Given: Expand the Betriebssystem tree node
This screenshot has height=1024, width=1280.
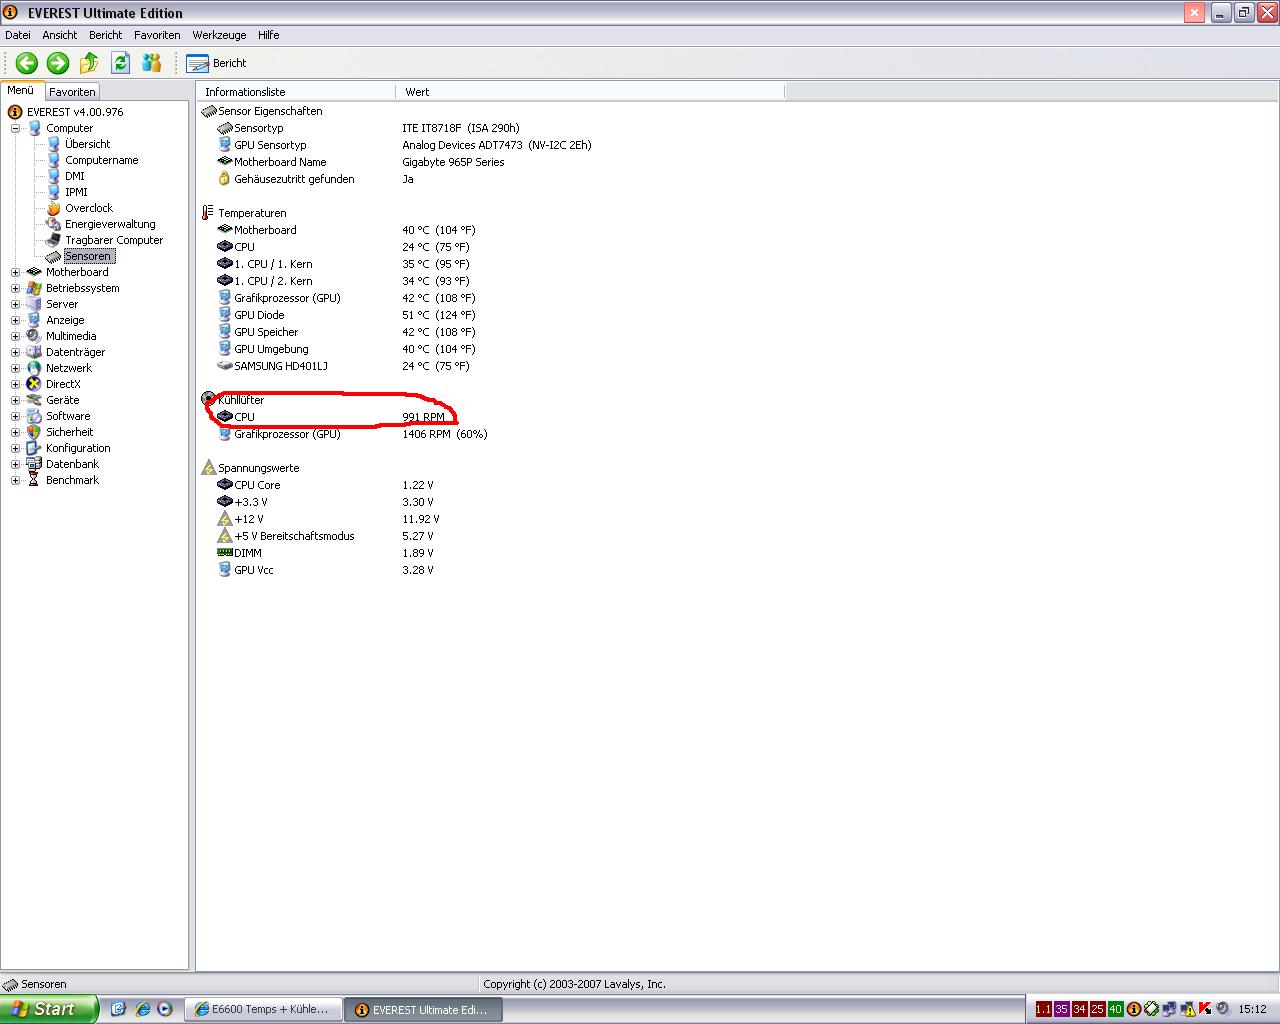Looking at the screenshot, I should [x=15, y=288].
